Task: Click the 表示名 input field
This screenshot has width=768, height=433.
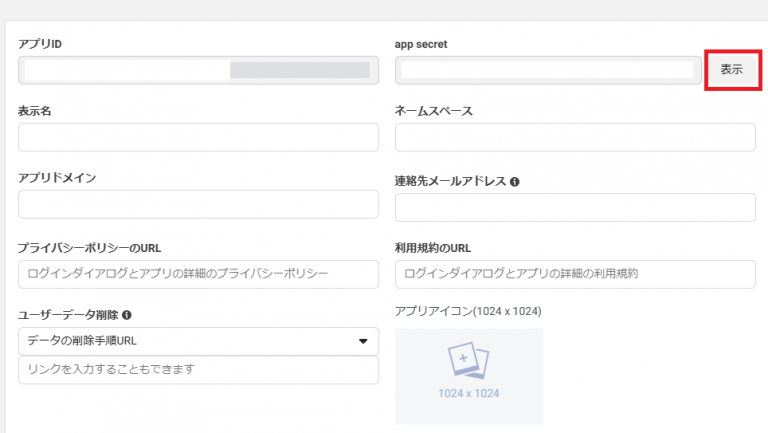Action: point(198,137)
